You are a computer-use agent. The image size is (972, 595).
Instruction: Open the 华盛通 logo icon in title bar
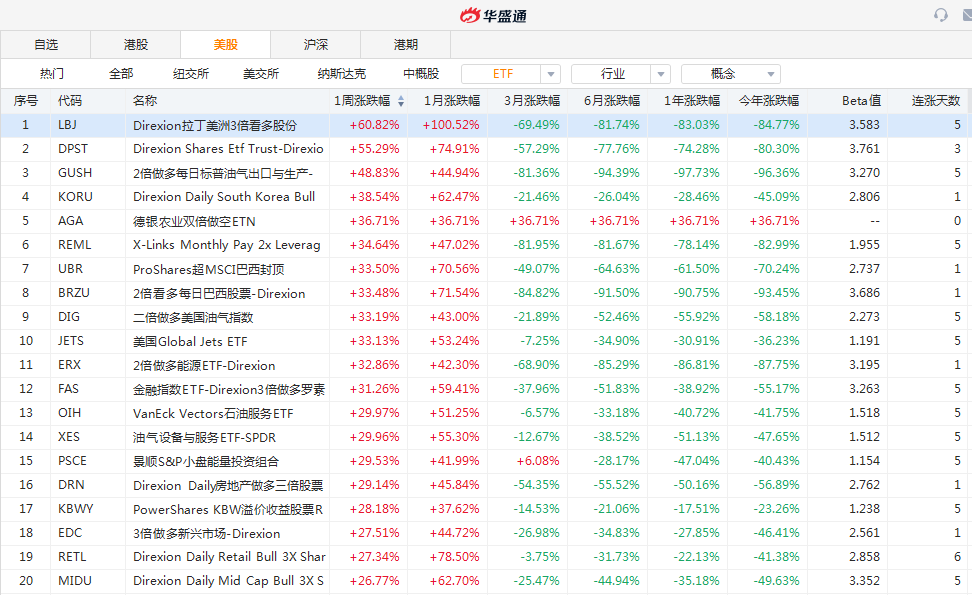(x=469, y=15)
